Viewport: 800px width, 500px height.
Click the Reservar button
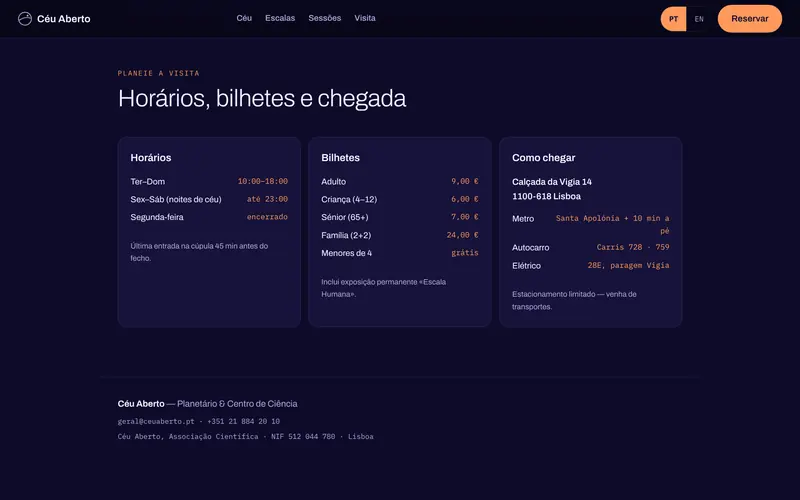[749, 19]
